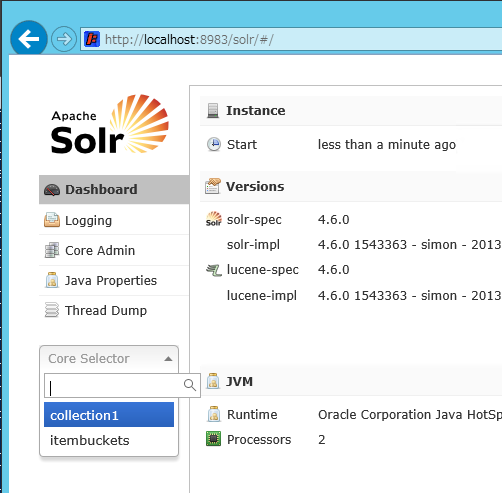Click the Versions notepad icon
The width and height of the screenshot is (502, 493).
click(x=213, y=186)
